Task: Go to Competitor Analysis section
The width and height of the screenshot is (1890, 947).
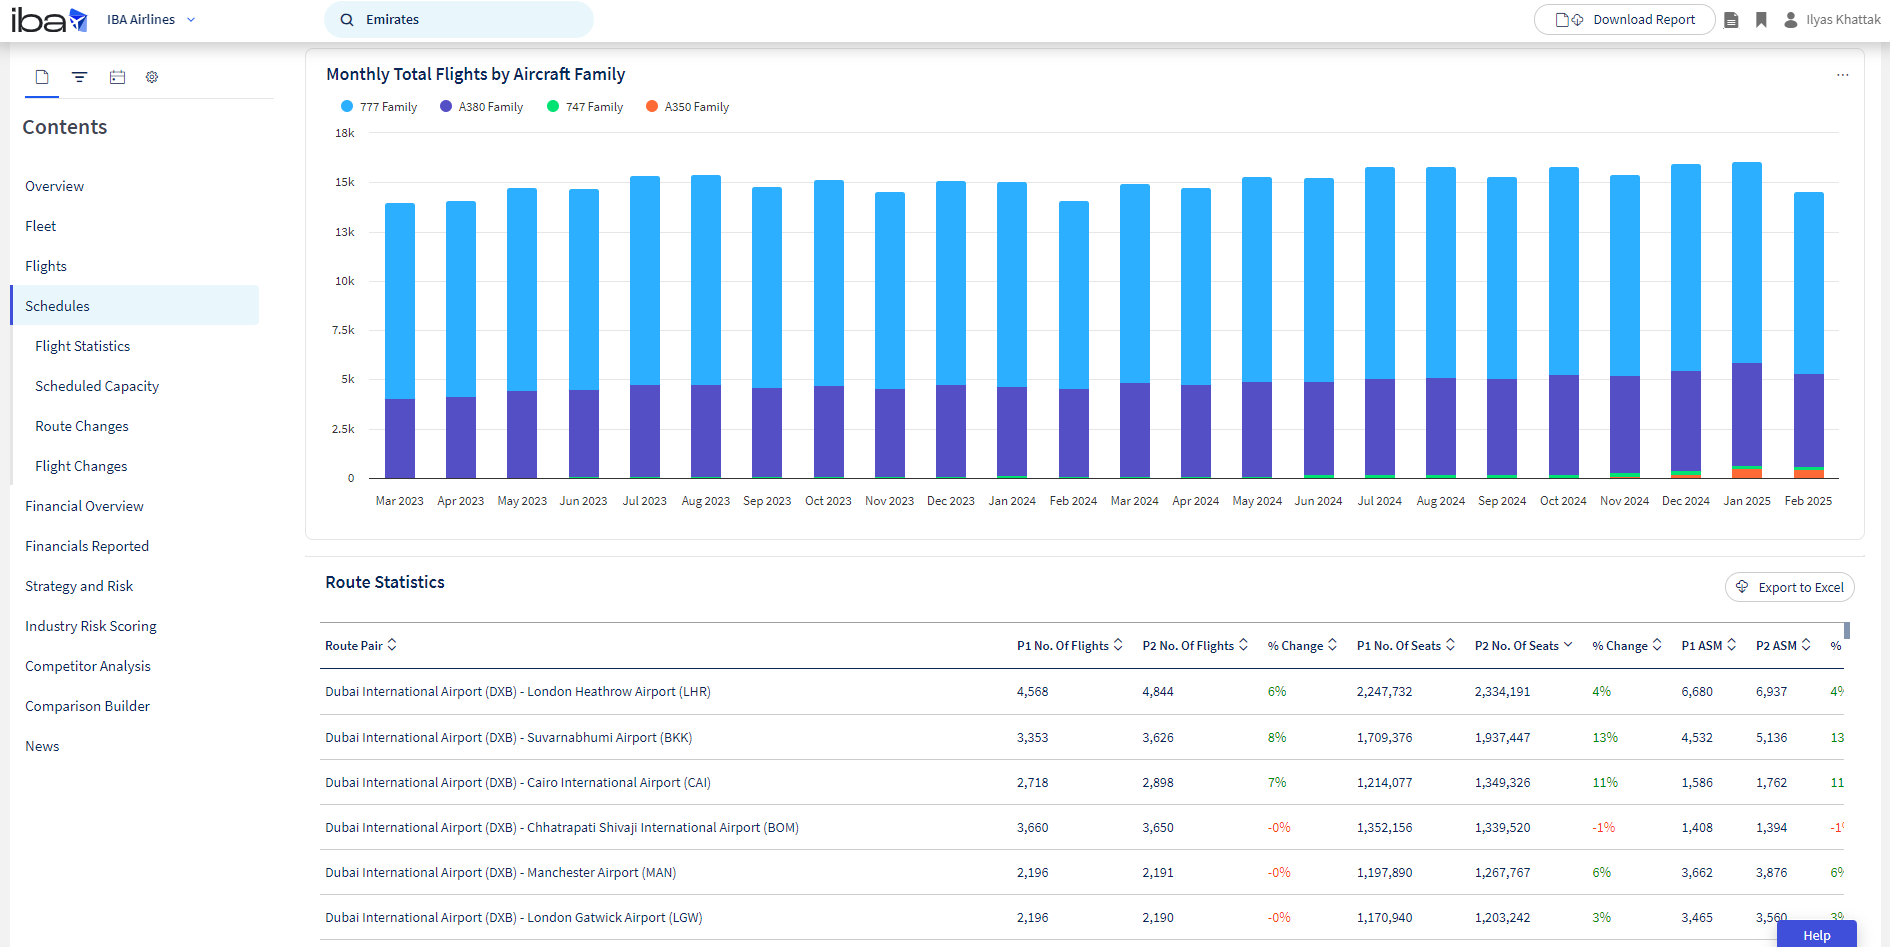Action: click(88, 666)
